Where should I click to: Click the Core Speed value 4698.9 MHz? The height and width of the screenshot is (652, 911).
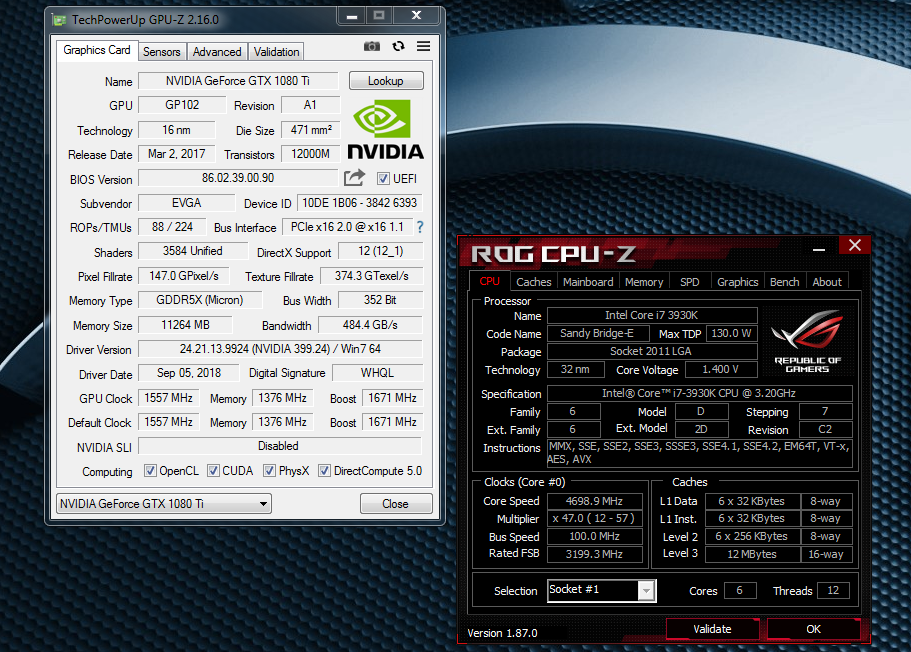pos(594,501)
